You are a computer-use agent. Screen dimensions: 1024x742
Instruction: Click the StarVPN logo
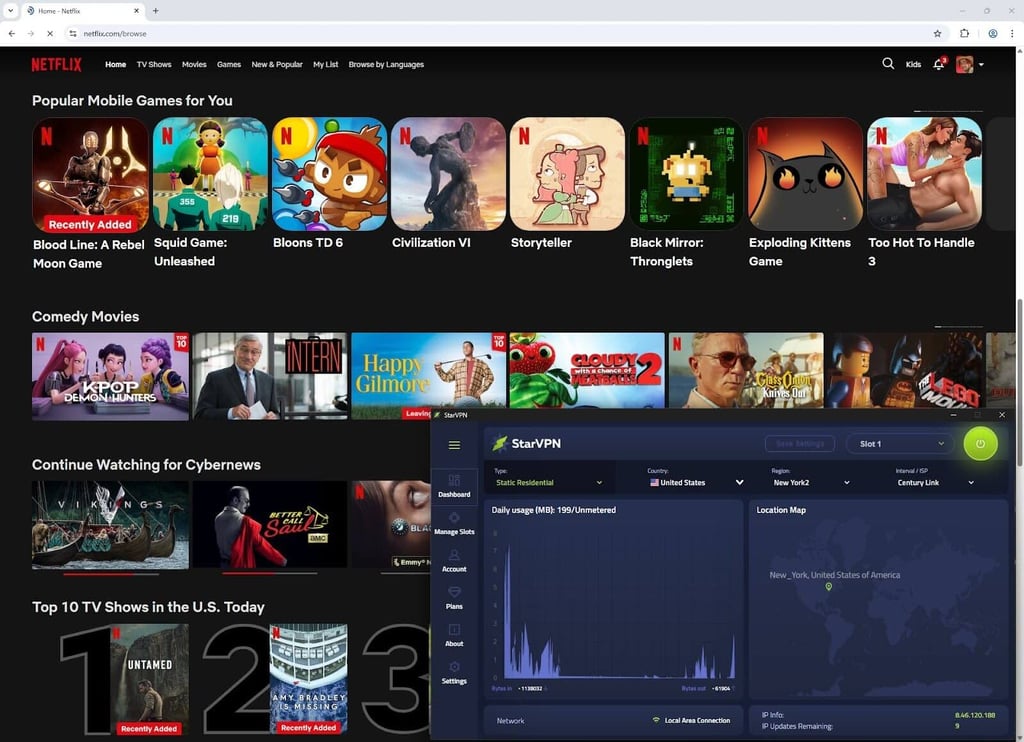click(526, 444)
